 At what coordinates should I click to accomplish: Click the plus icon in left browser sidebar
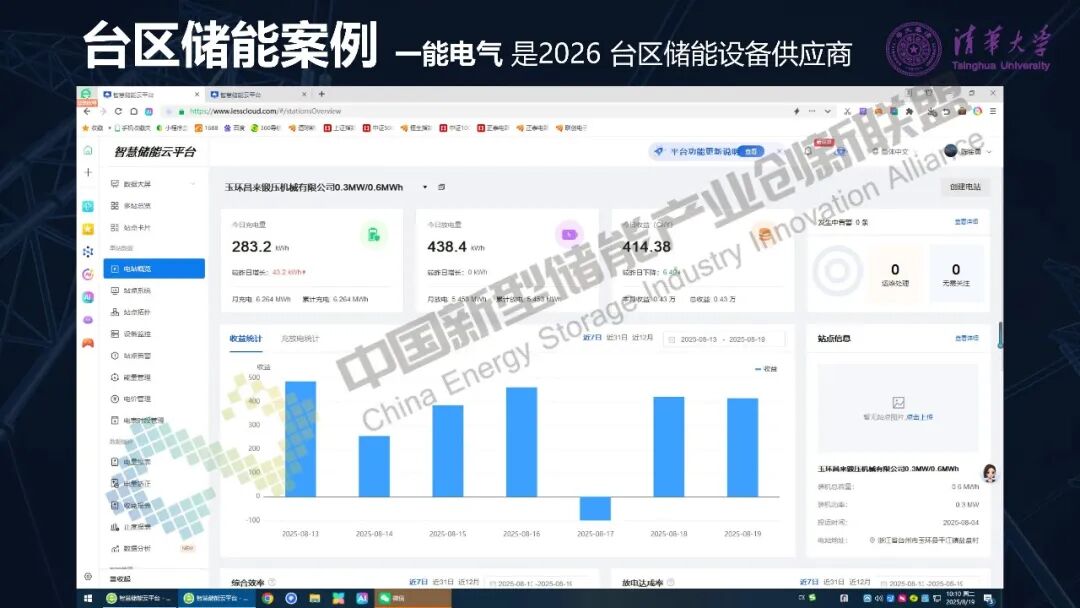(x=87, y=172)
